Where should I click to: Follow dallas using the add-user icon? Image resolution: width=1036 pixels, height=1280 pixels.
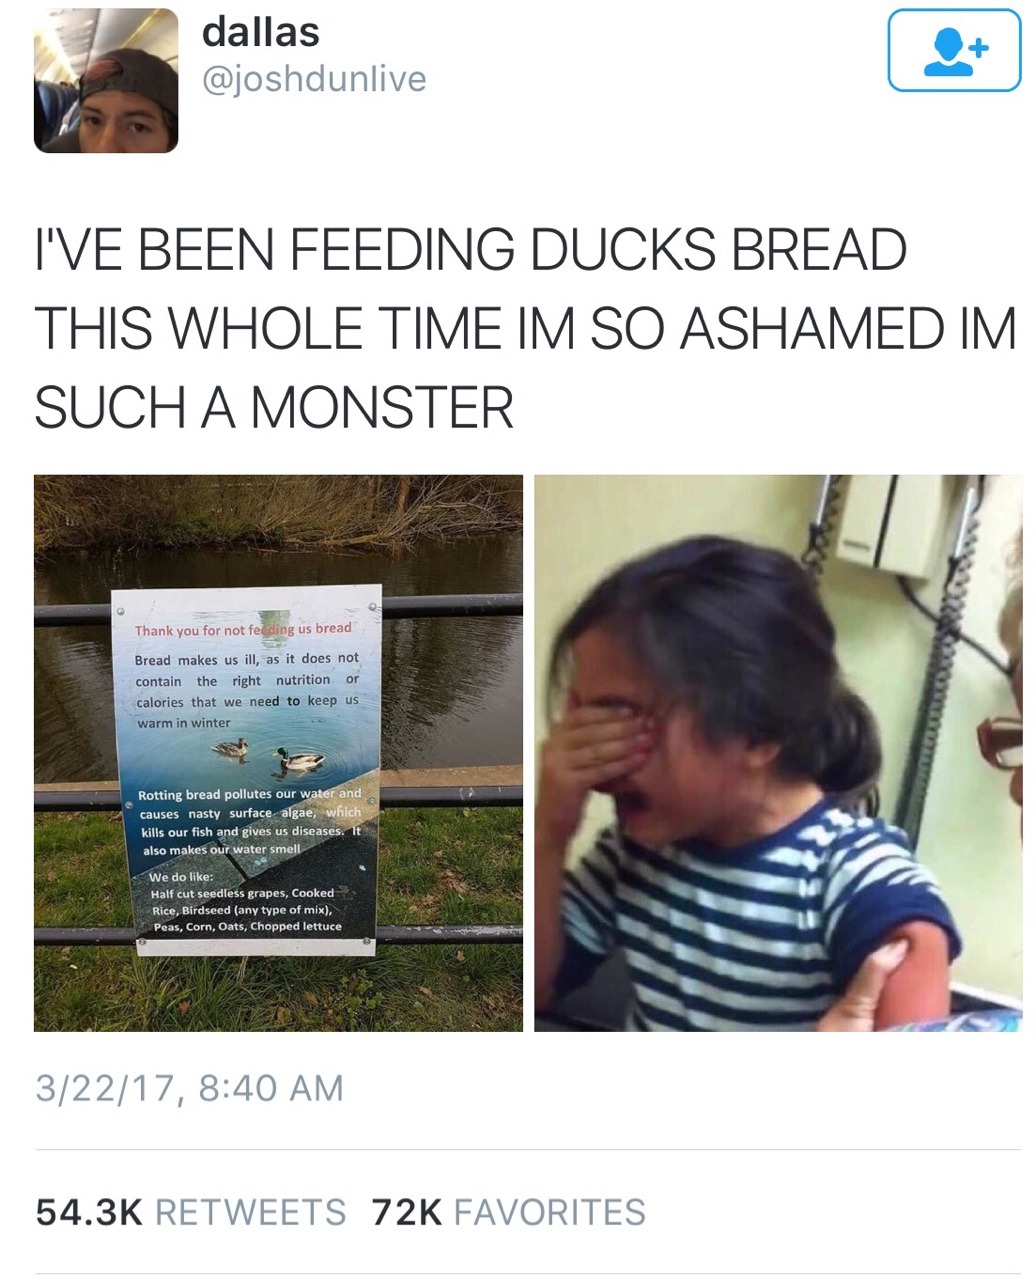click(954, 51)
